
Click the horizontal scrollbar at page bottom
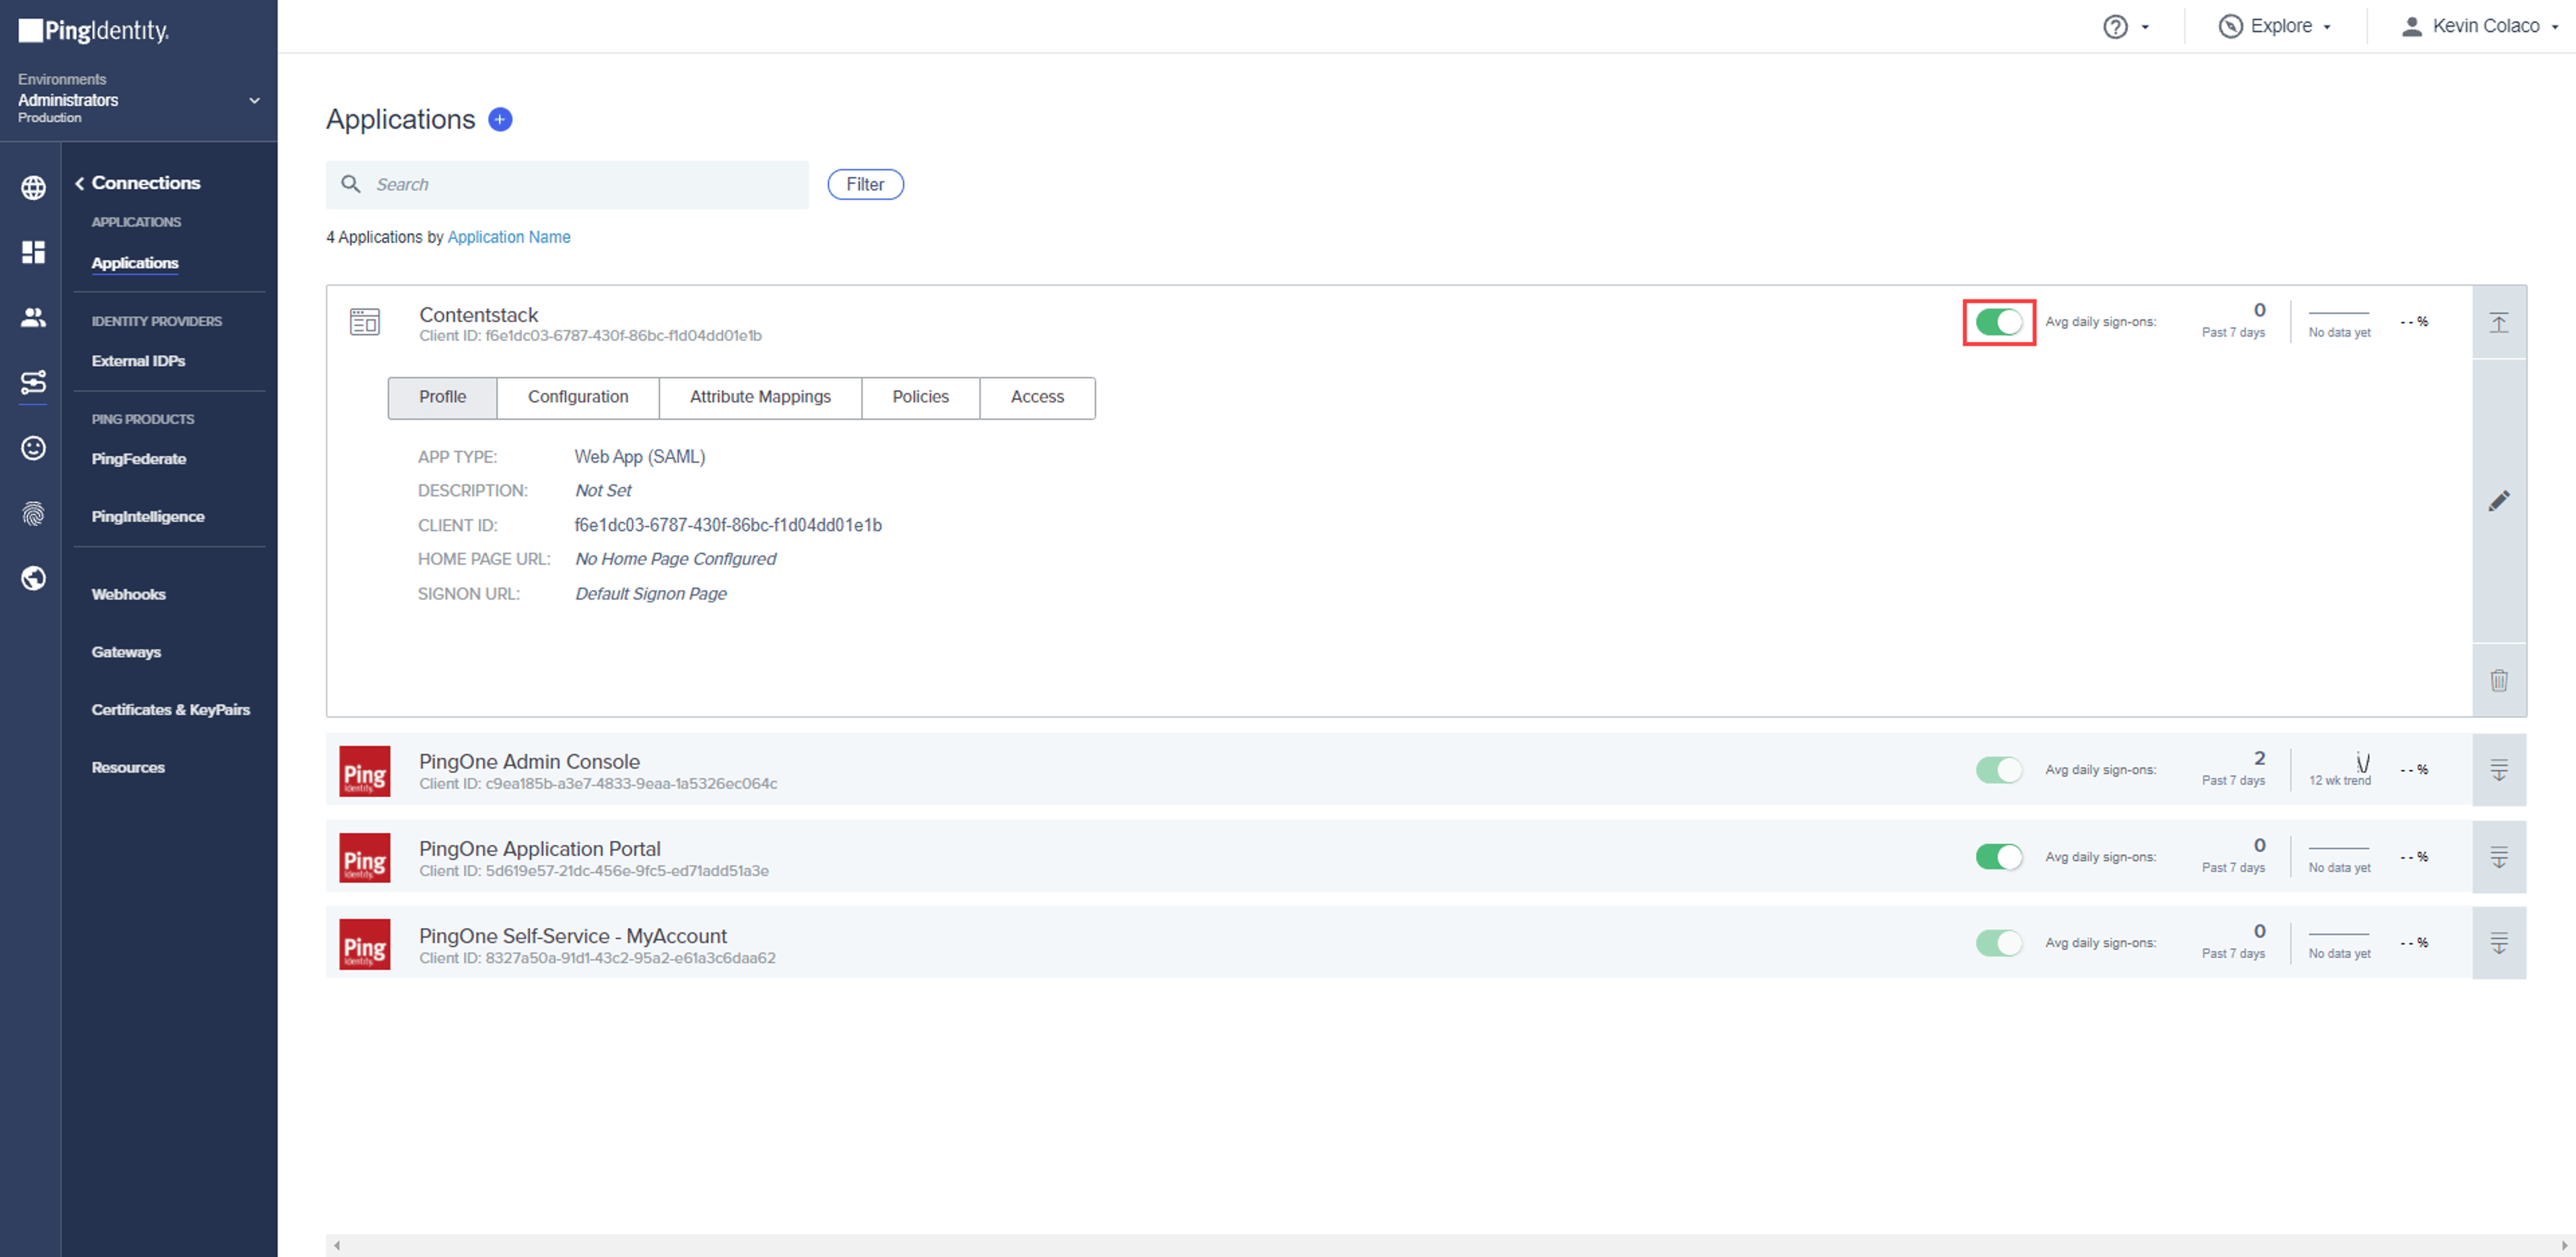pyautogui.click(x=1450, y=1245)
